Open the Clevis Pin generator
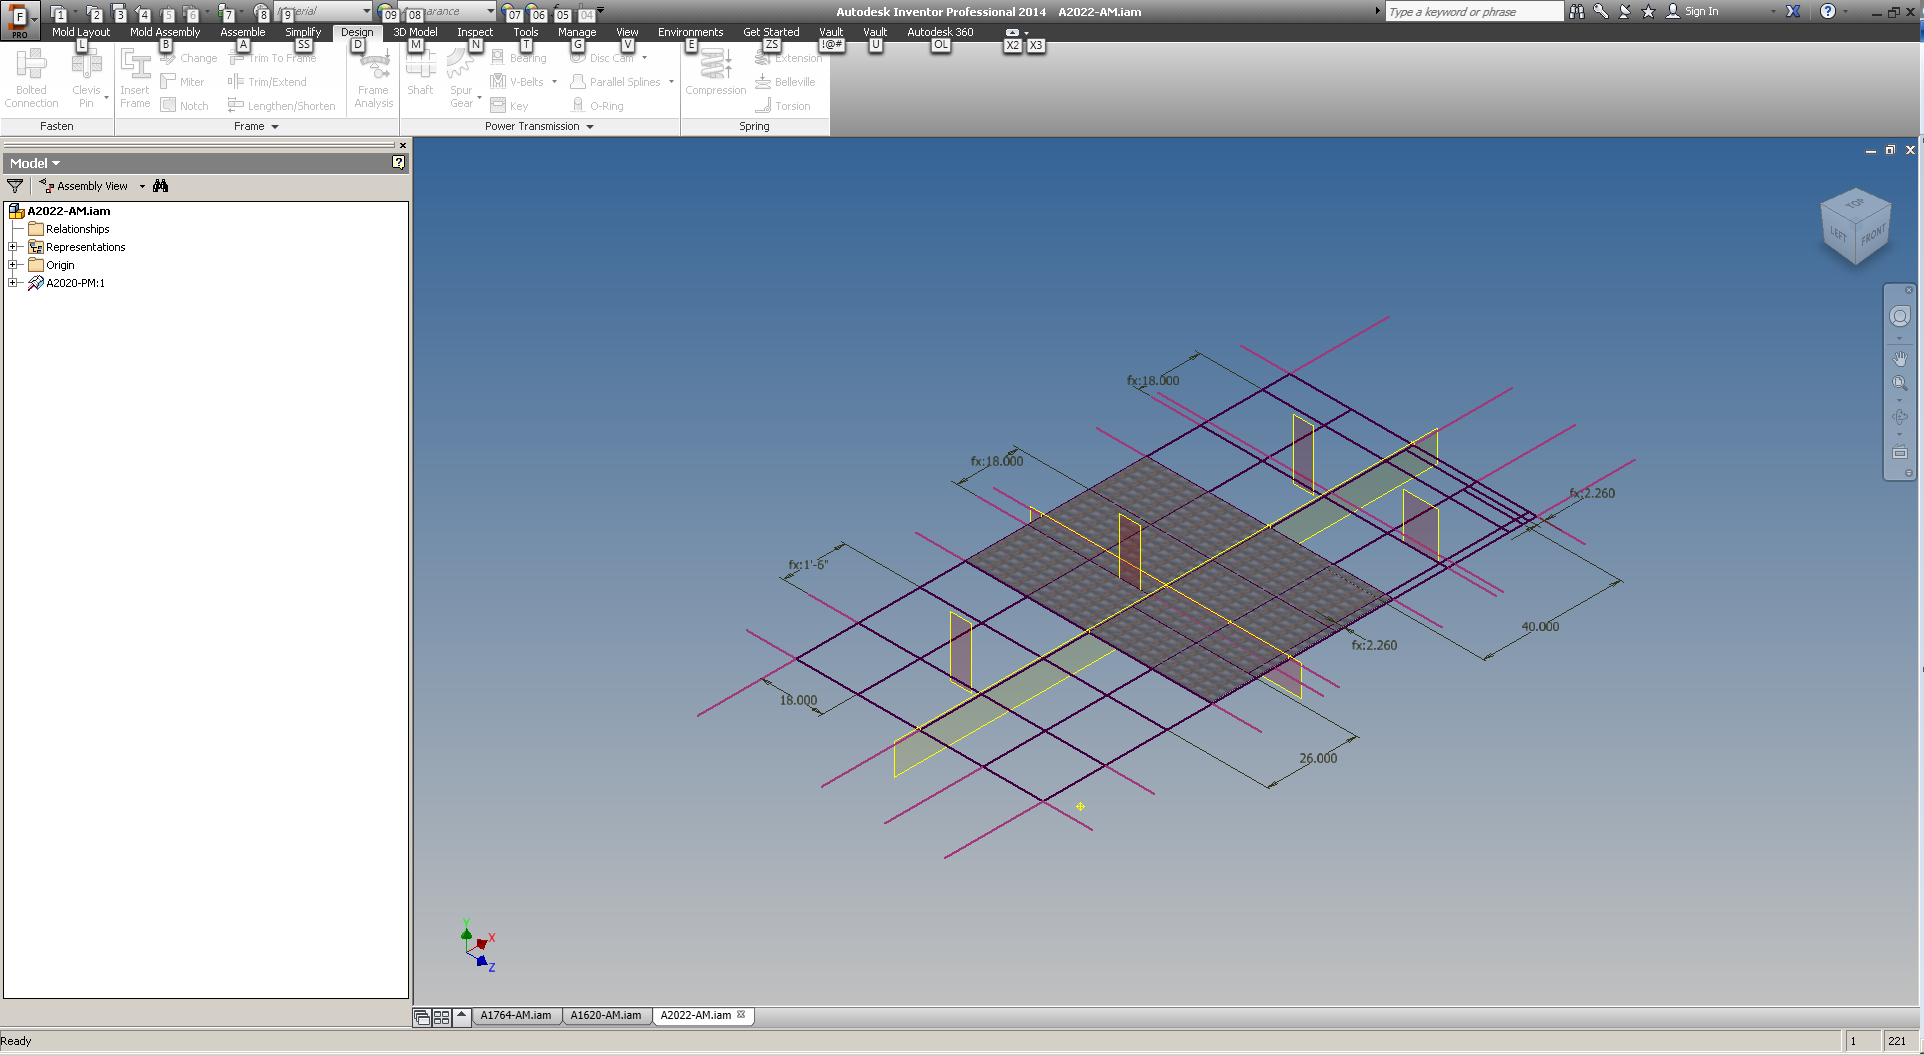Screen dimensions: 1924x1056 [x=88, y=75]
